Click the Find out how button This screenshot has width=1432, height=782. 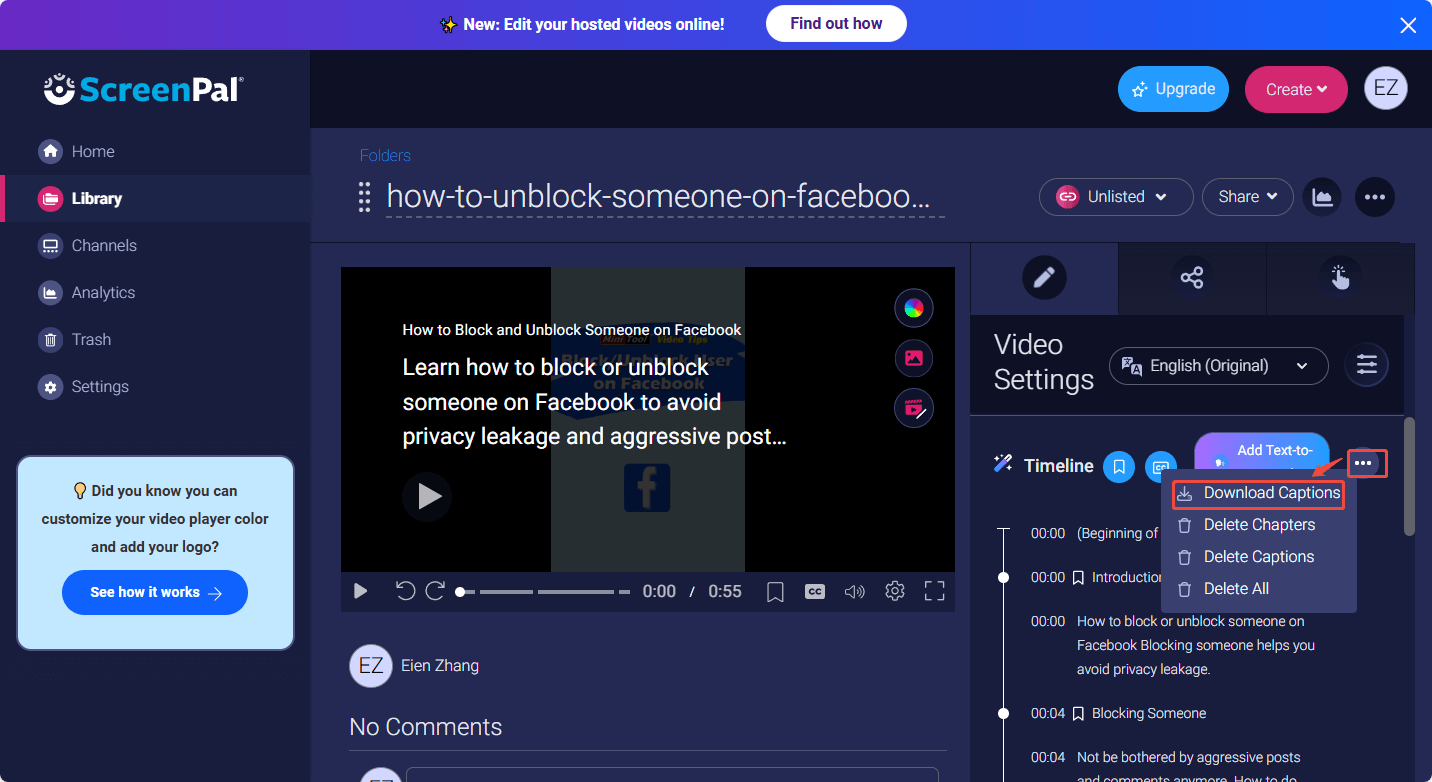click(836, 24)
